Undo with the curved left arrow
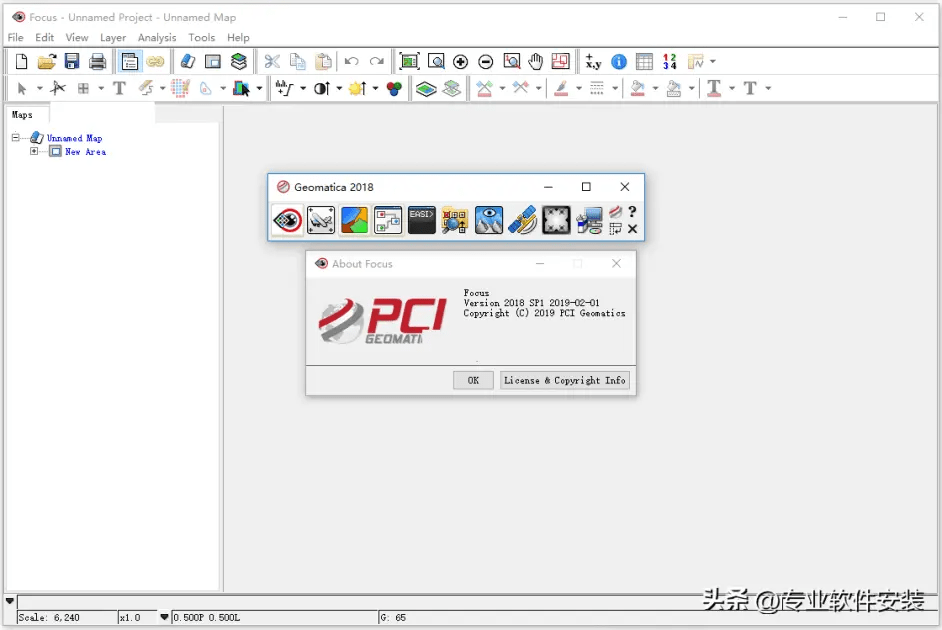 (x=352, y=61)
